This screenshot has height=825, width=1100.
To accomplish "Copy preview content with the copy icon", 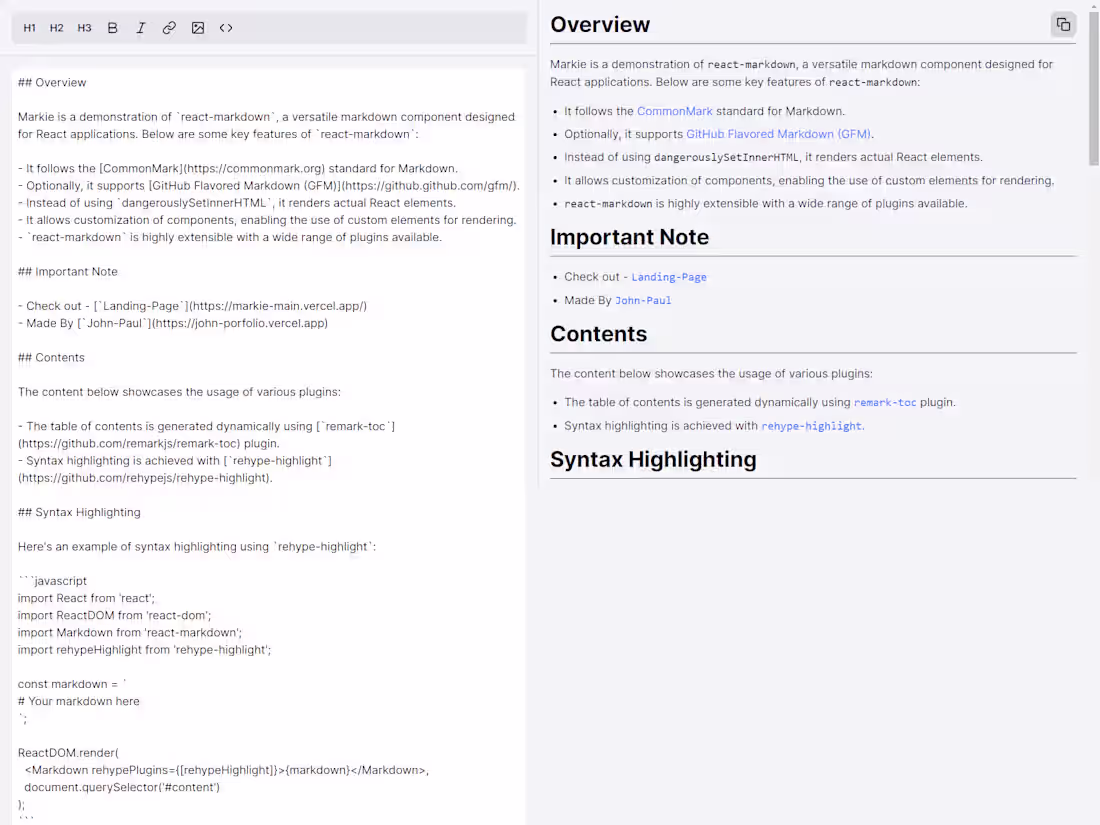I will [x=1064, y=25].
